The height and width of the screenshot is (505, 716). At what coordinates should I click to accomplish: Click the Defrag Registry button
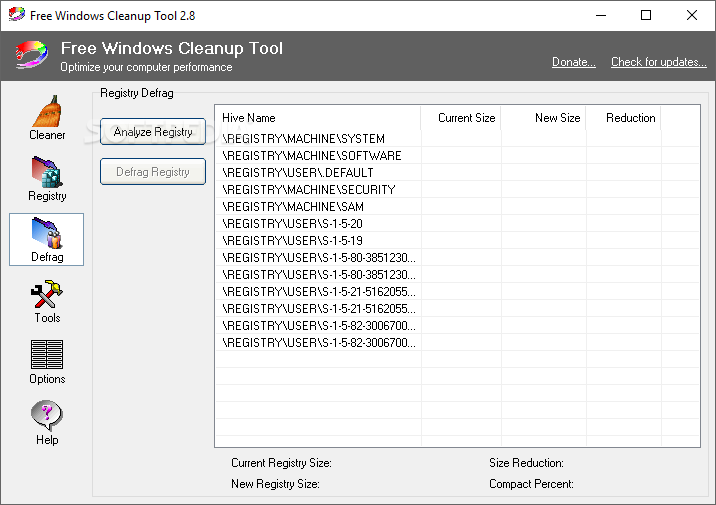click(x=153, y=172)
